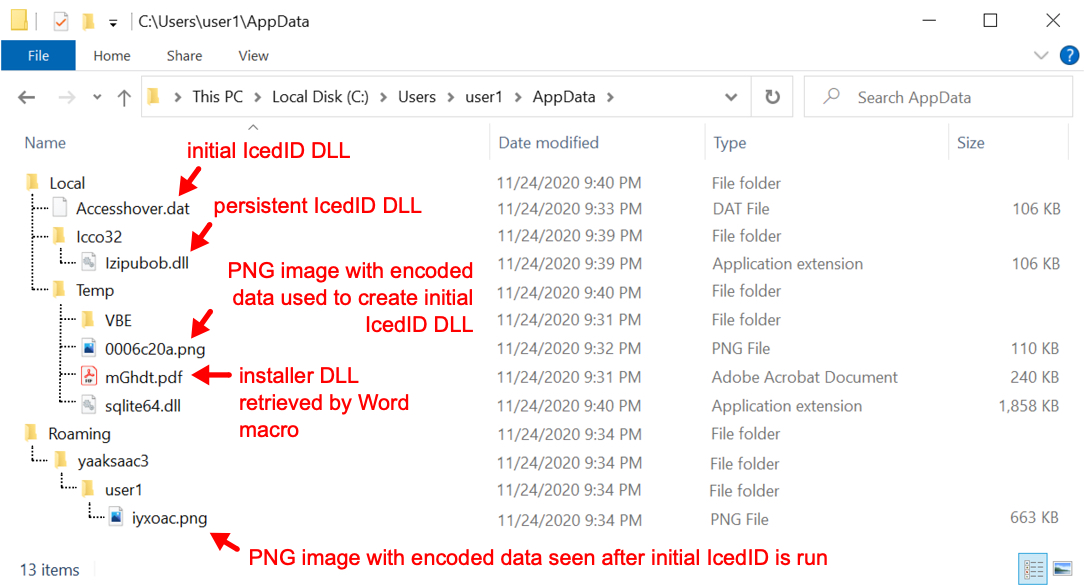Switch to details view layout
1085x586 pixels.
click(1033, 569)
